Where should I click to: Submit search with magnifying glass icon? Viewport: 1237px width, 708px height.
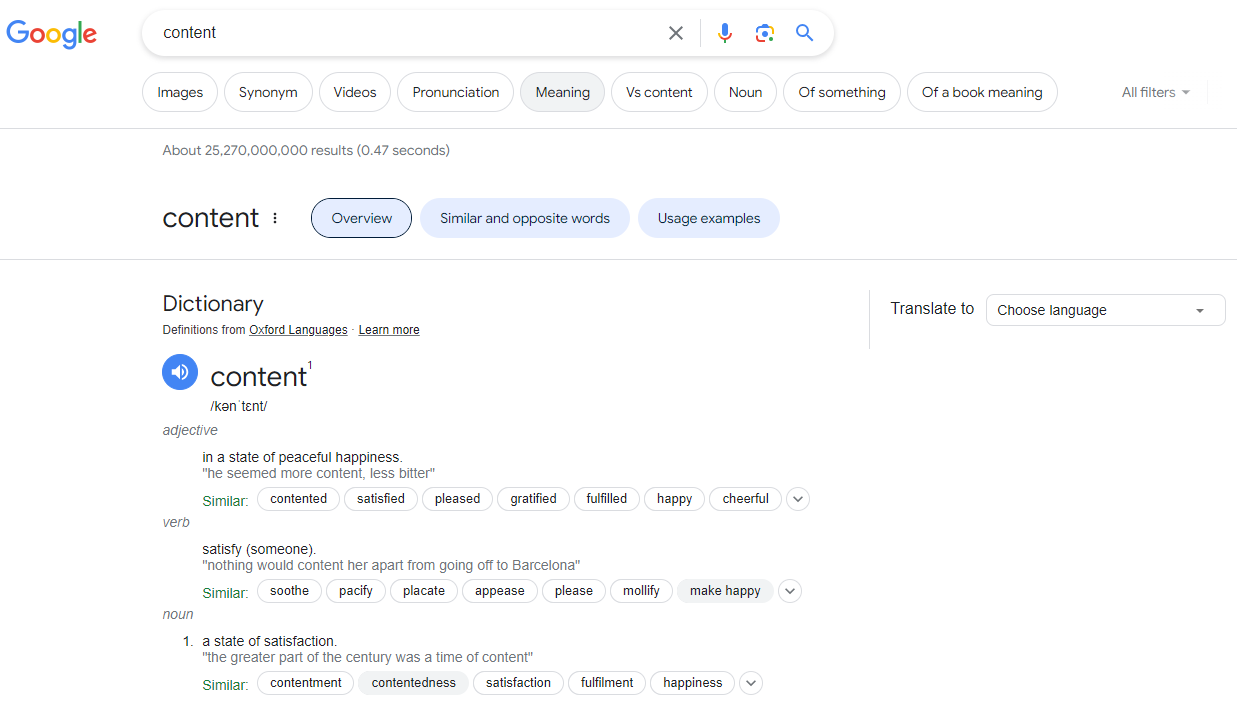(805, 33)
